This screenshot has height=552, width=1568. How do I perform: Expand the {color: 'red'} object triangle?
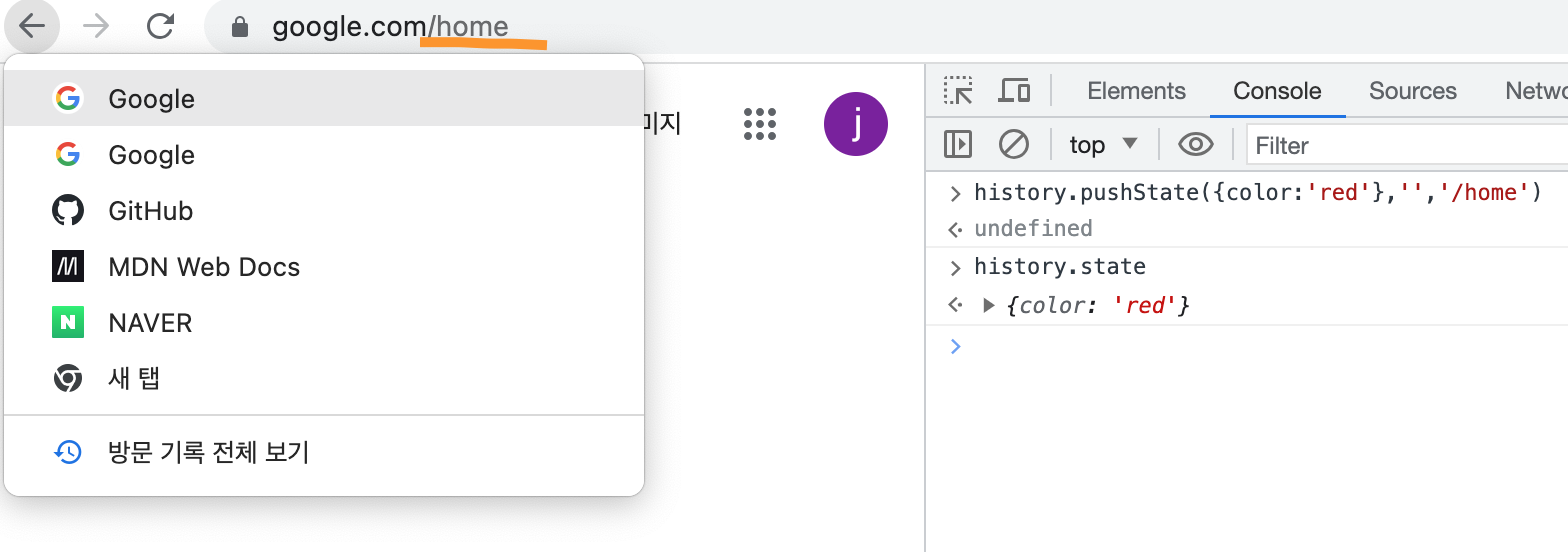[989, 305]
